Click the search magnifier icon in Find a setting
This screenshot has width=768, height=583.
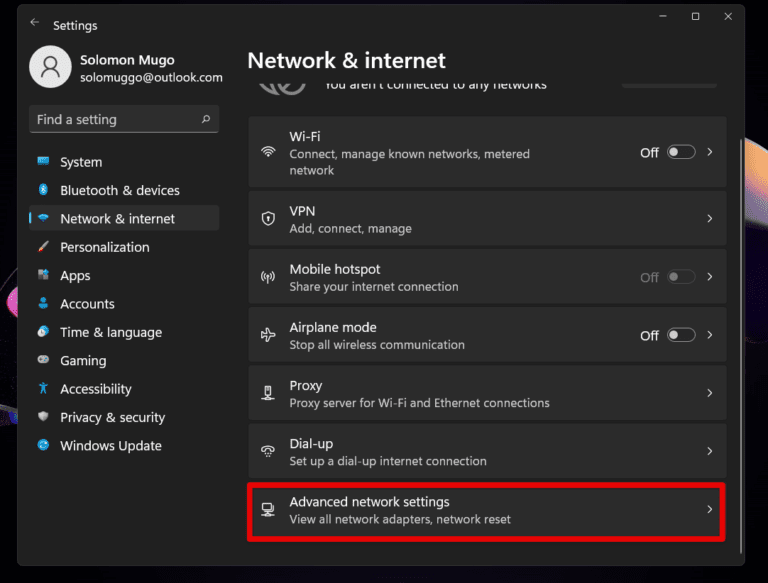206,119
